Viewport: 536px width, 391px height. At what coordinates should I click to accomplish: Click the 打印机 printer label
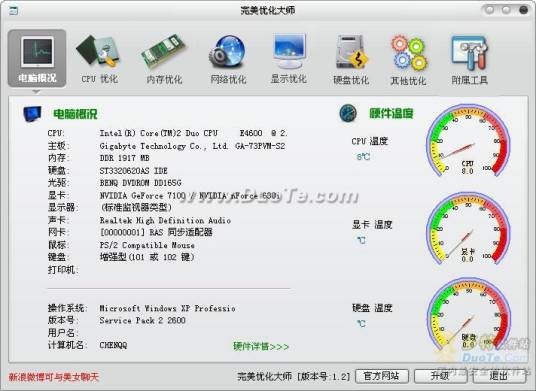click(63, 270)
